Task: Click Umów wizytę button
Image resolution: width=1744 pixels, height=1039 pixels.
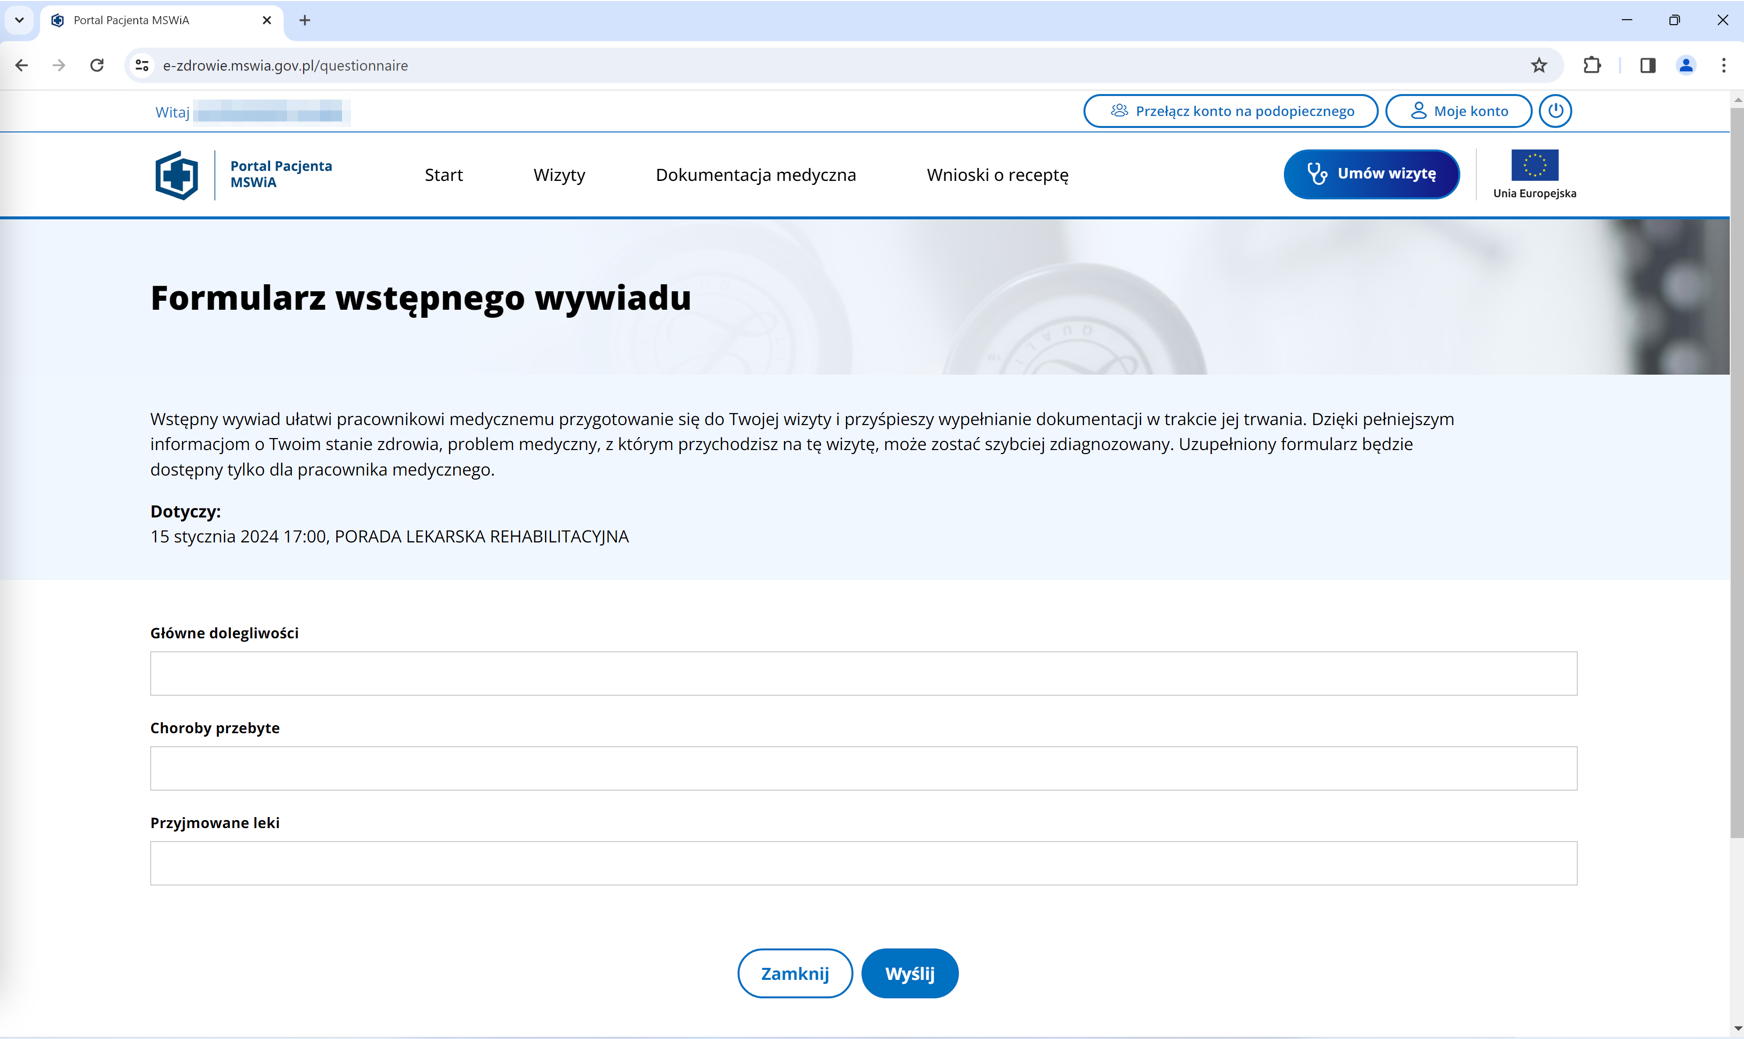Action: [1371, 174]
